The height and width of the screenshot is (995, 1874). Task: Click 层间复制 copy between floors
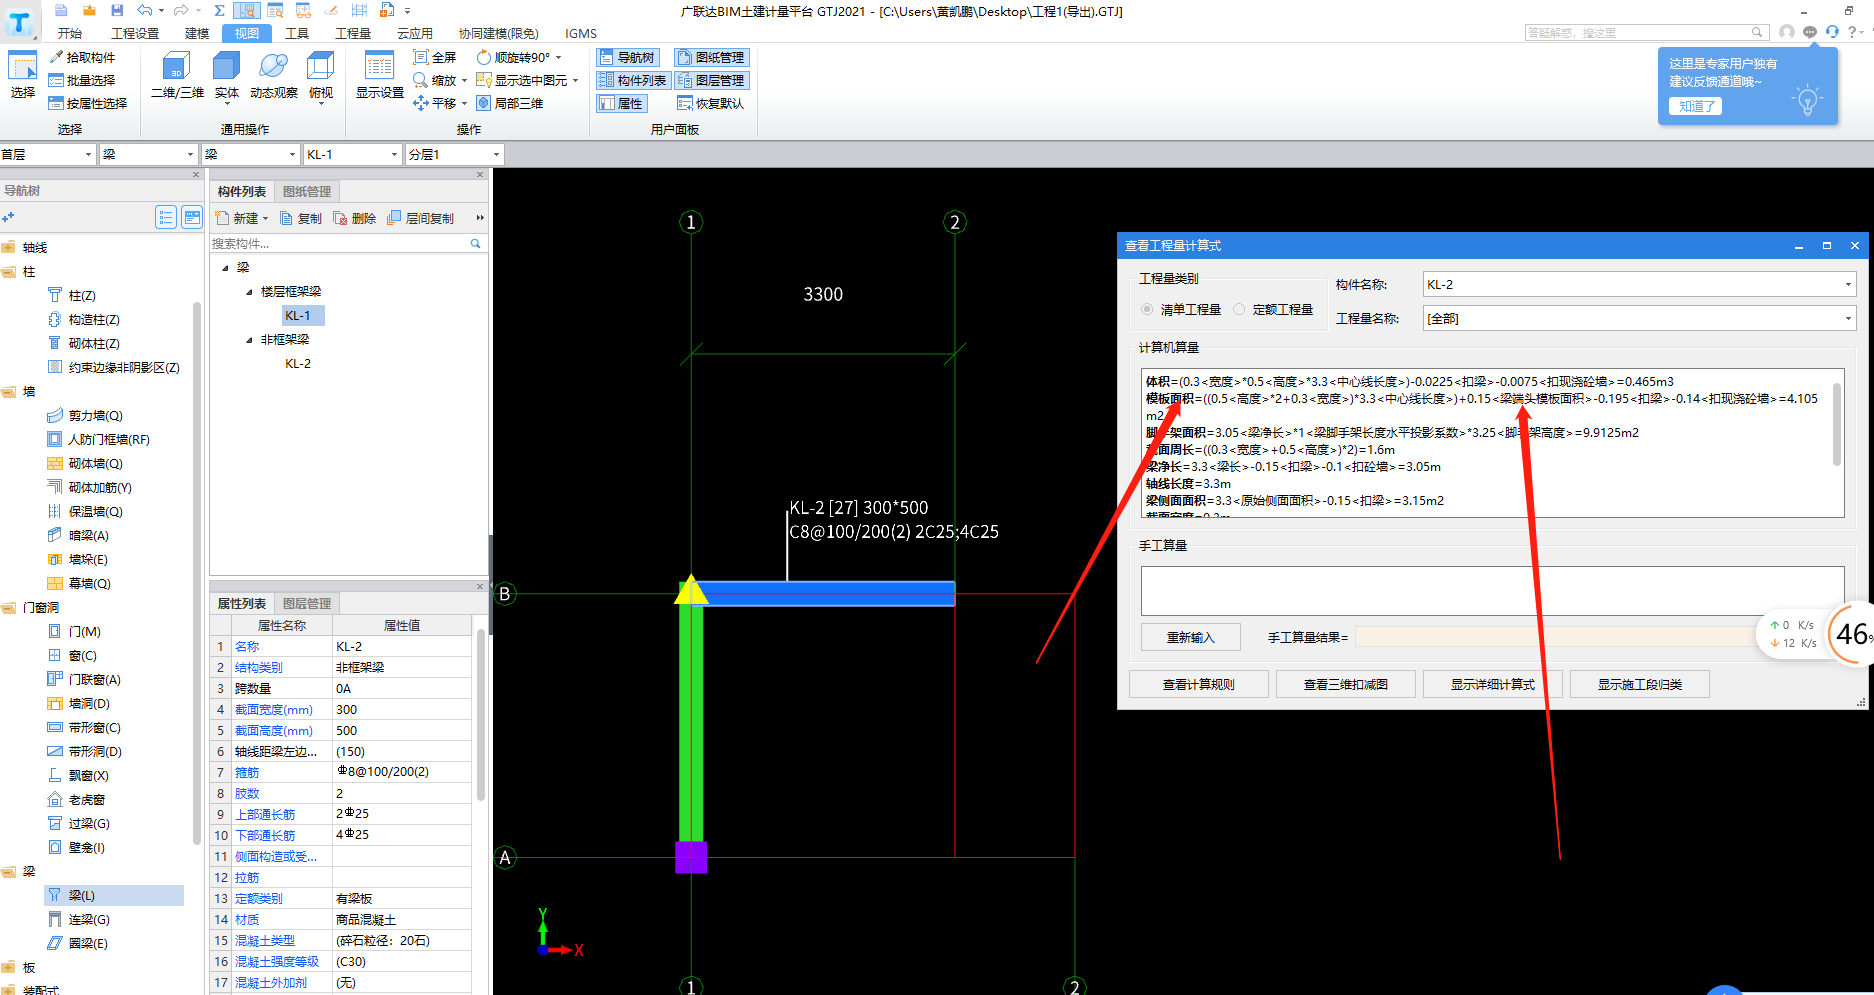click(421, 218)
